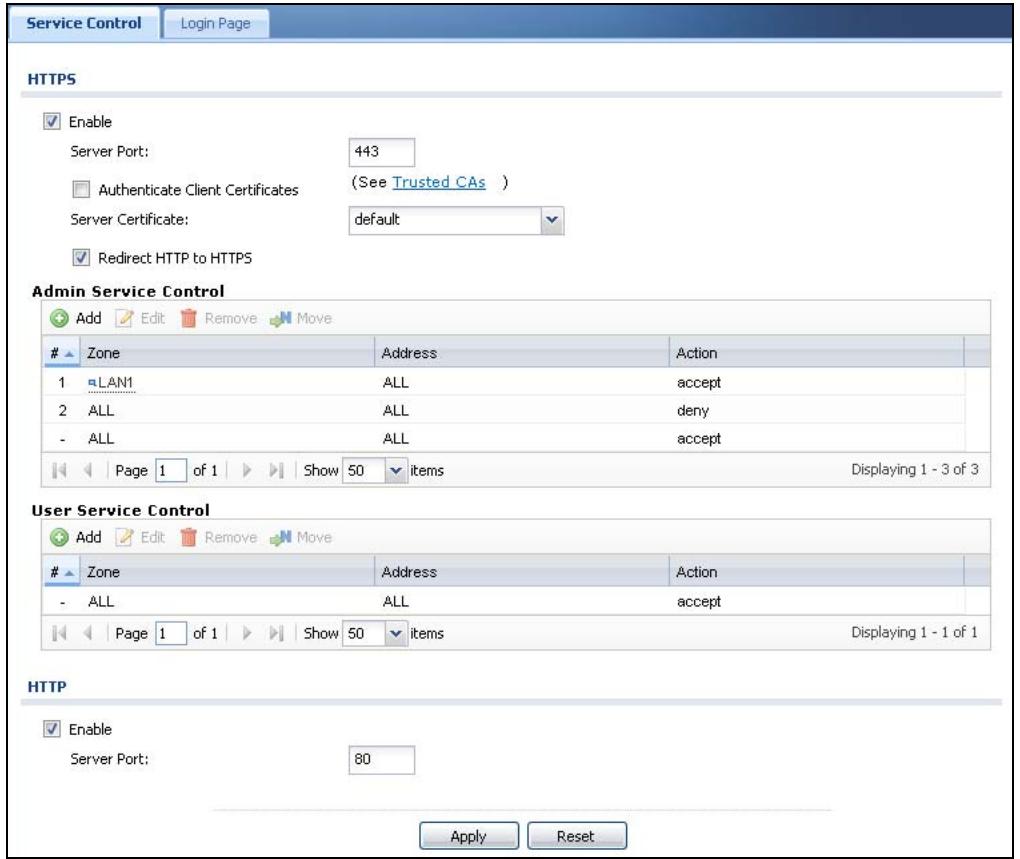Select the User Service Control accept cell
Viewport: 1020px width, 859px height.
tap(699, 602)
